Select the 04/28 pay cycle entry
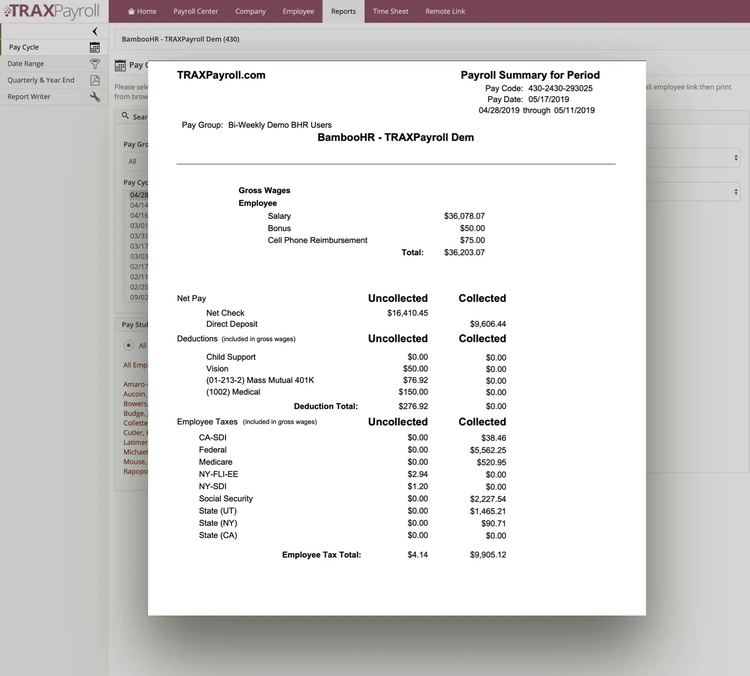Viewport: 750px width, 676px height. click(139, 195)
